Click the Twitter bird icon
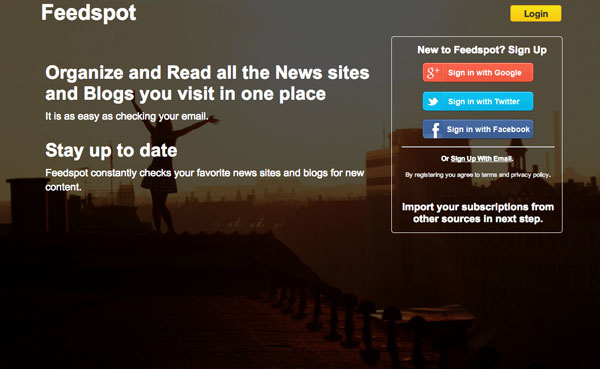 click(433, 101)
